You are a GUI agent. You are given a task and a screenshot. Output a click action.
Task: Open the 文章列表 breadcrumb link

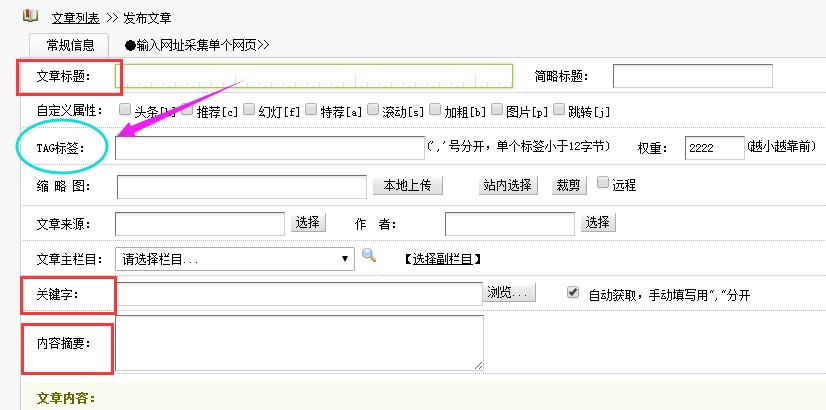click(x=76, y=17)
